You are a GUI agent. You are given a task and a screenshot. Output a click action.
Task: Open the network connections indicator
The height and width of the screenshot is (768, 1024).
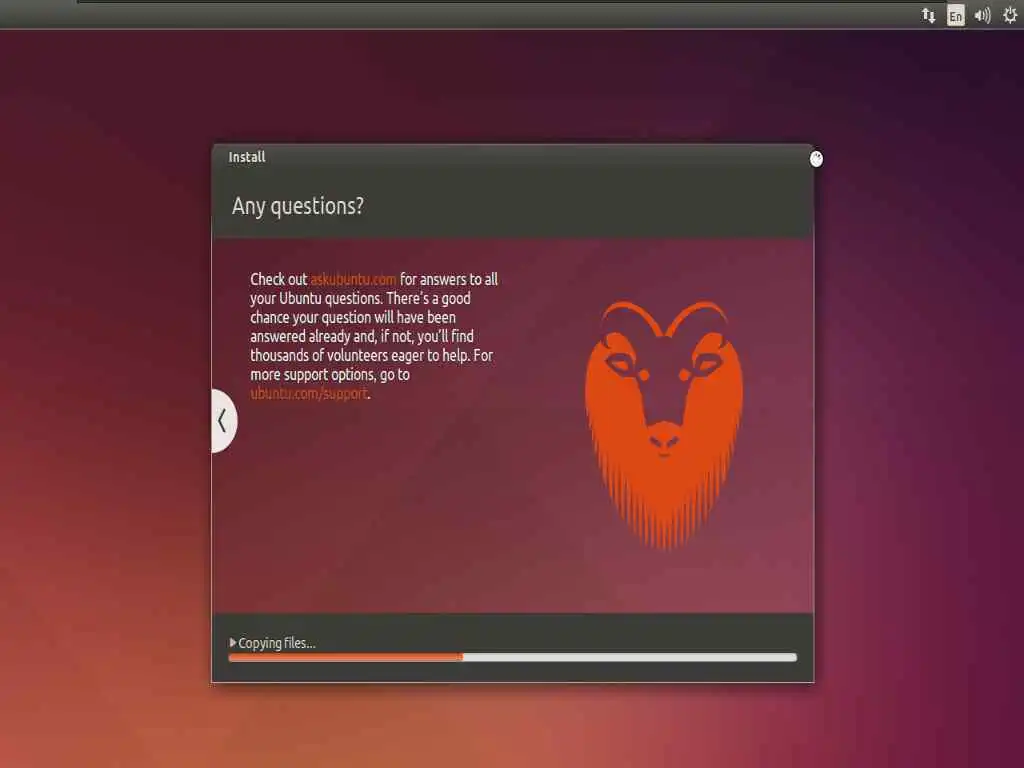tap(928, 15)
